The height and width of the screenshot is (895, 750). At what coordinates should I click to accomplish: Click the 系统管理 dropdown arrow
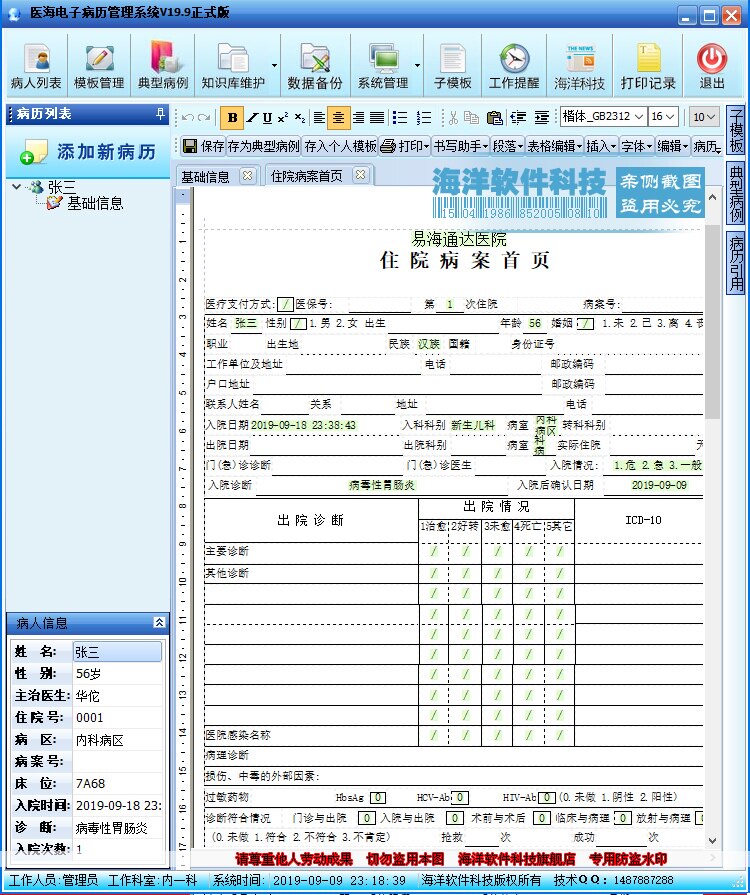tap(417, 66)
